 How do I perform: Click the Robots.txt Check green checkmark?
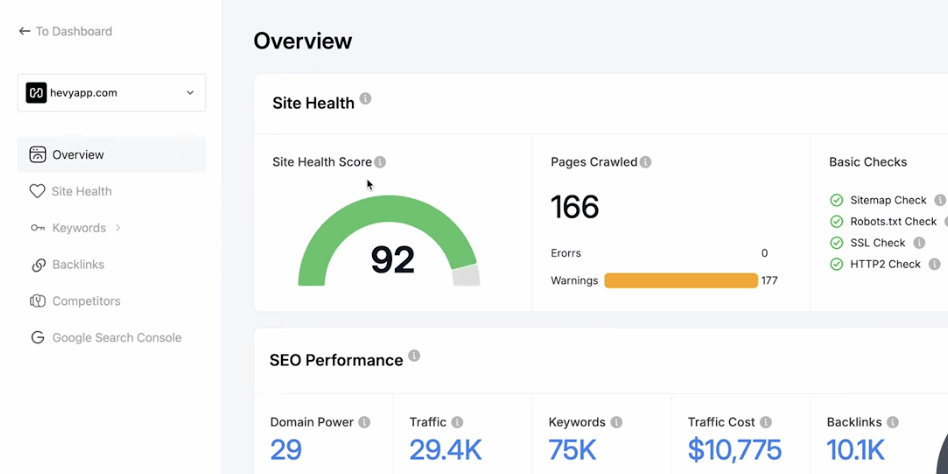click(x=836, y=222)
